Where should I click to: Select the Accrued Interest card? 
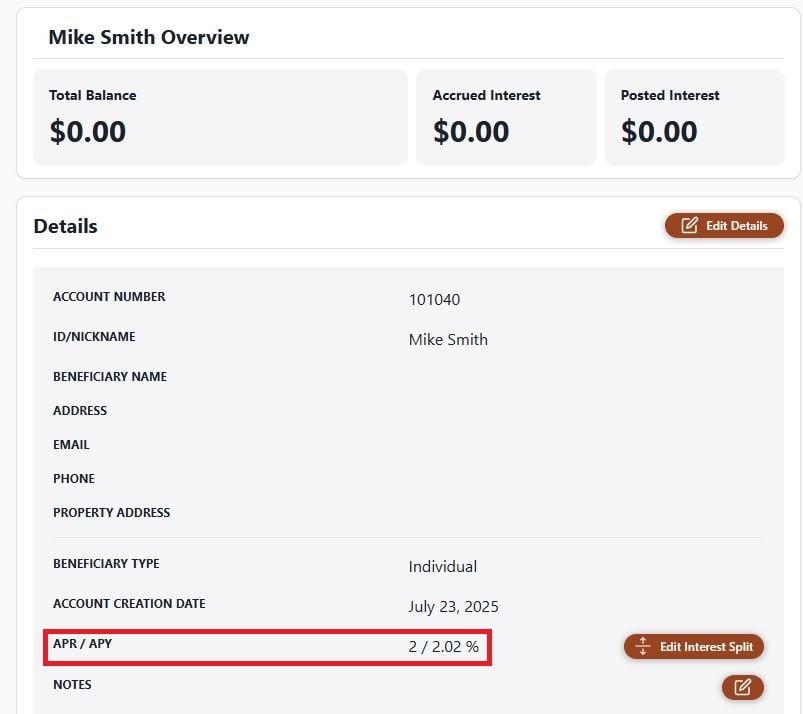coord(506,117)
